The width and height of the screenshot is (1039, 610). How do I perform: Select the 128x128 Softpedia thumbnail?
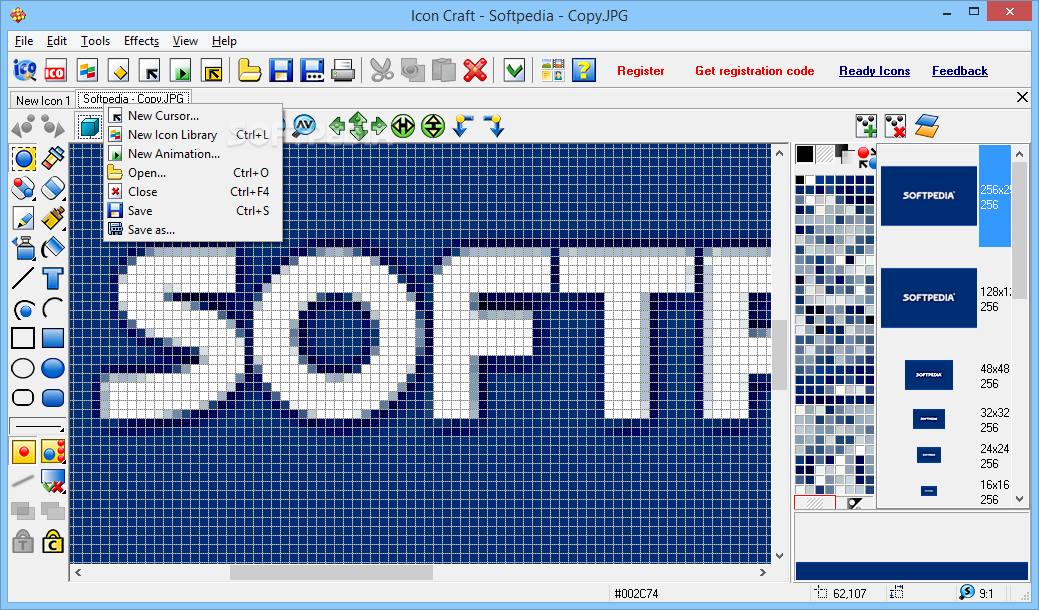(928, 297)
